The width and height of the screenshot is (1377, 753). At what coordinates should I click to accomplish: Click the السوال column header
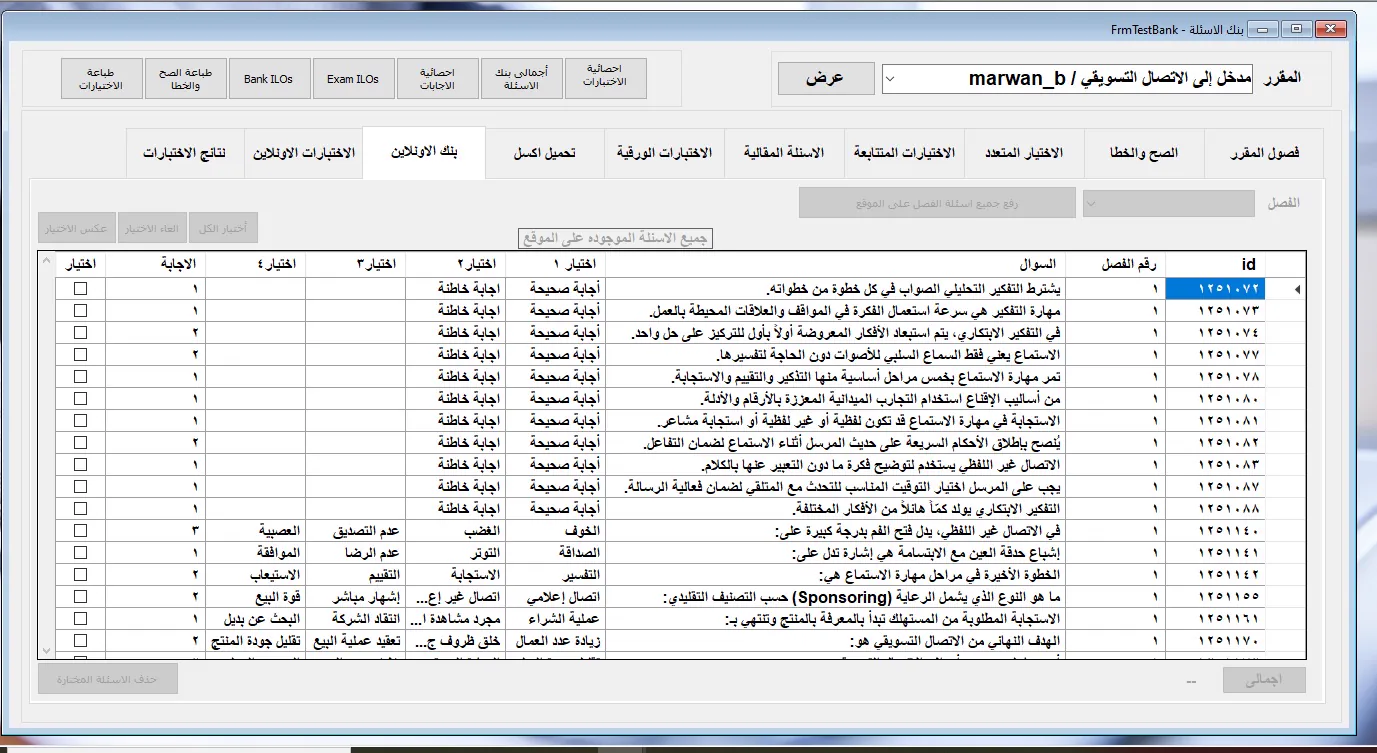tap(836, 264)
